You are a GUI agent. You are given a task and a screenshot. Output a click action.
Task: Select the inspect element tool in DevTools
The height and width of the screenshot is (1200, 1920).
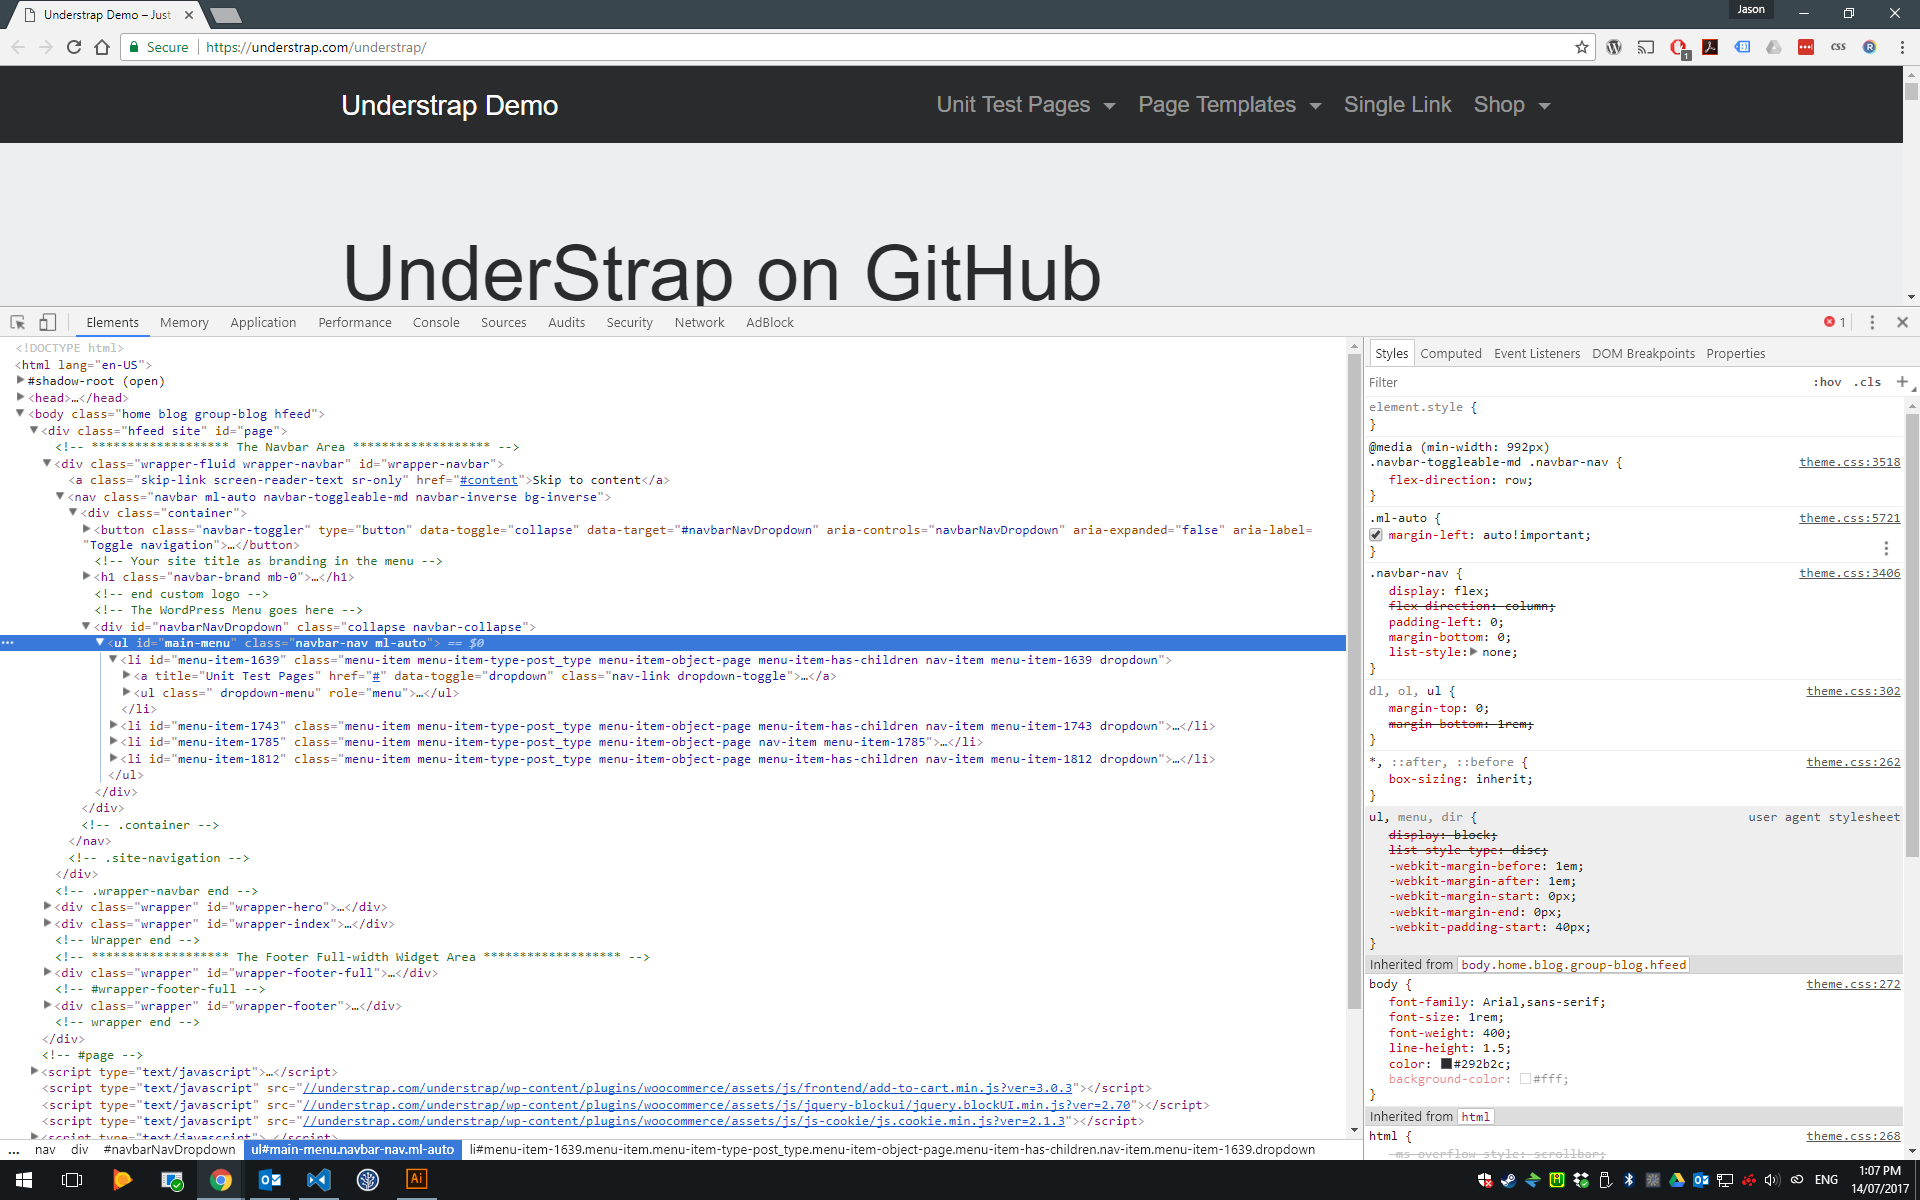click(16, 322)
